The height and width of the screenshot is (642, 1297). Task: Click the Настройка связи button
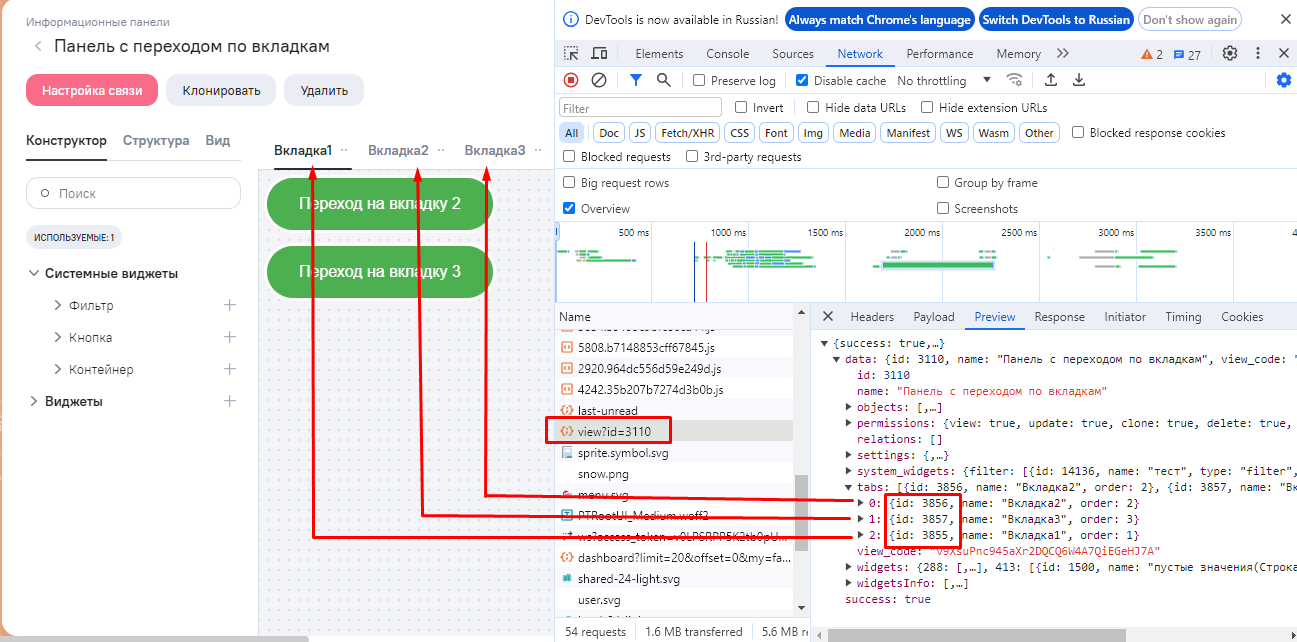coord(92,90)
